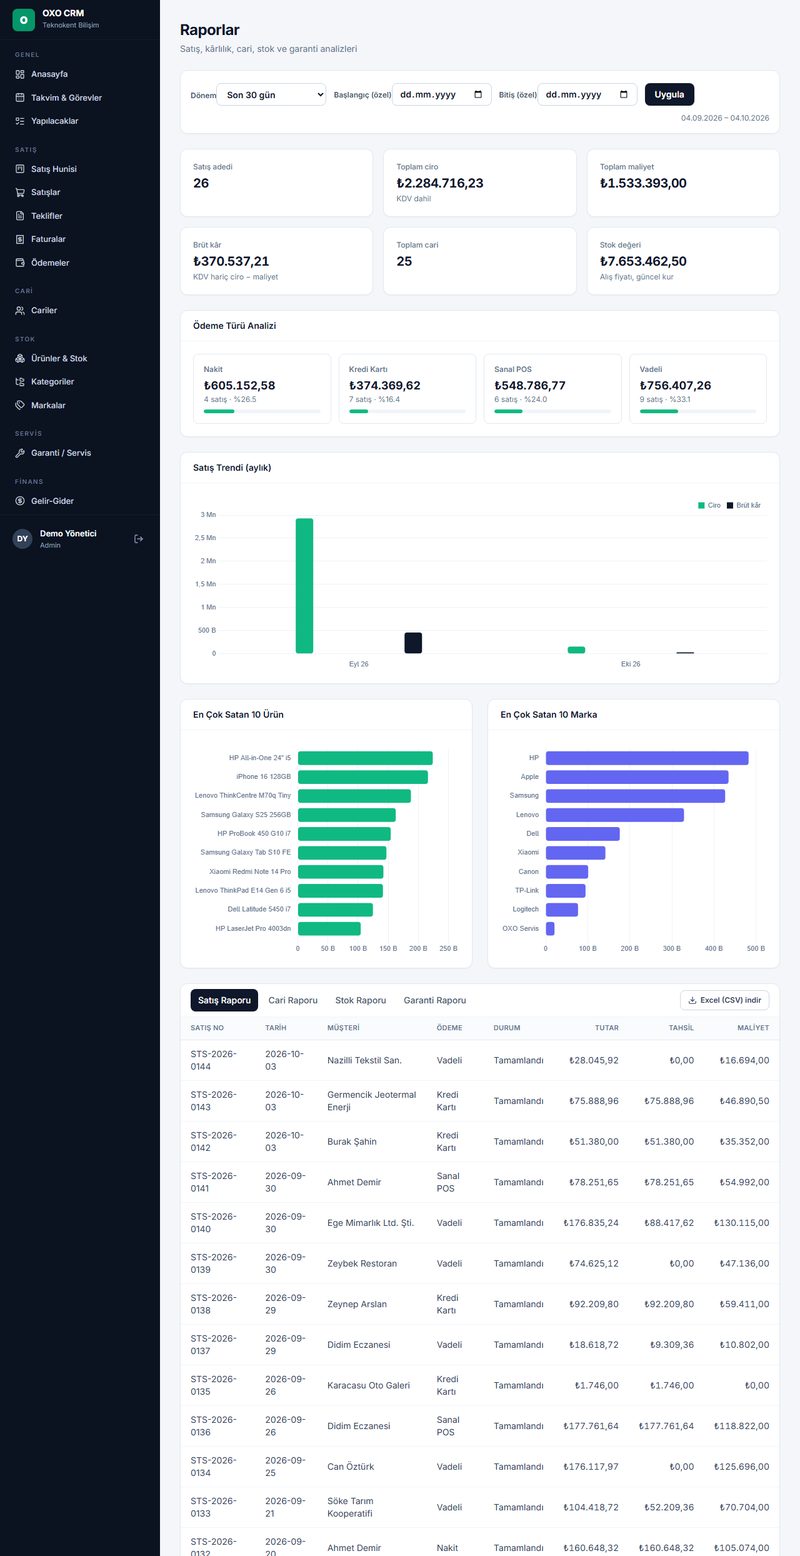Viewport: 800px width, 1556px height.
Task: Click the HP bar in top brands chart
Action: coord(647,758)
